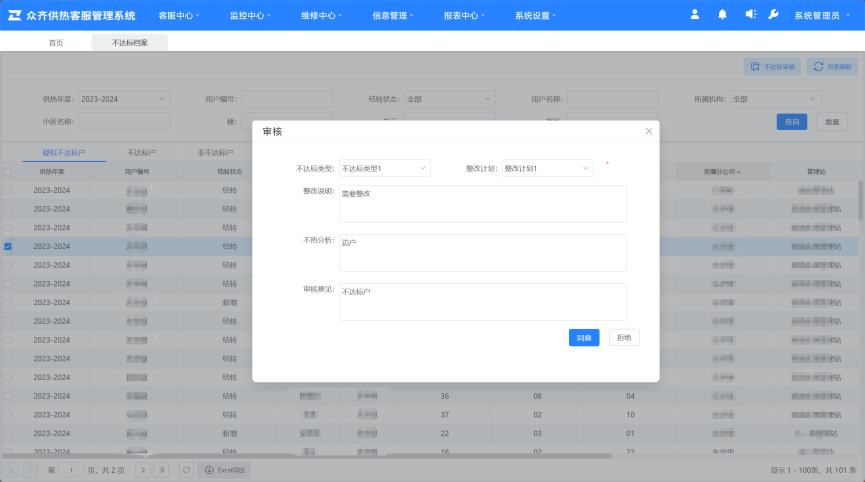
Task: Click the 拒绝 button
Action: click(624, 338)
